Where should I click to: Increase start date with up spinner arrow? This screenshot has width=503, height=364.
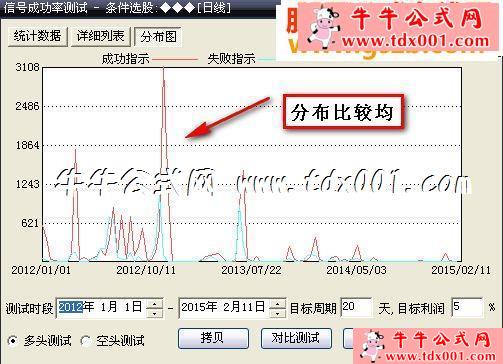click(x=154, y=304)
